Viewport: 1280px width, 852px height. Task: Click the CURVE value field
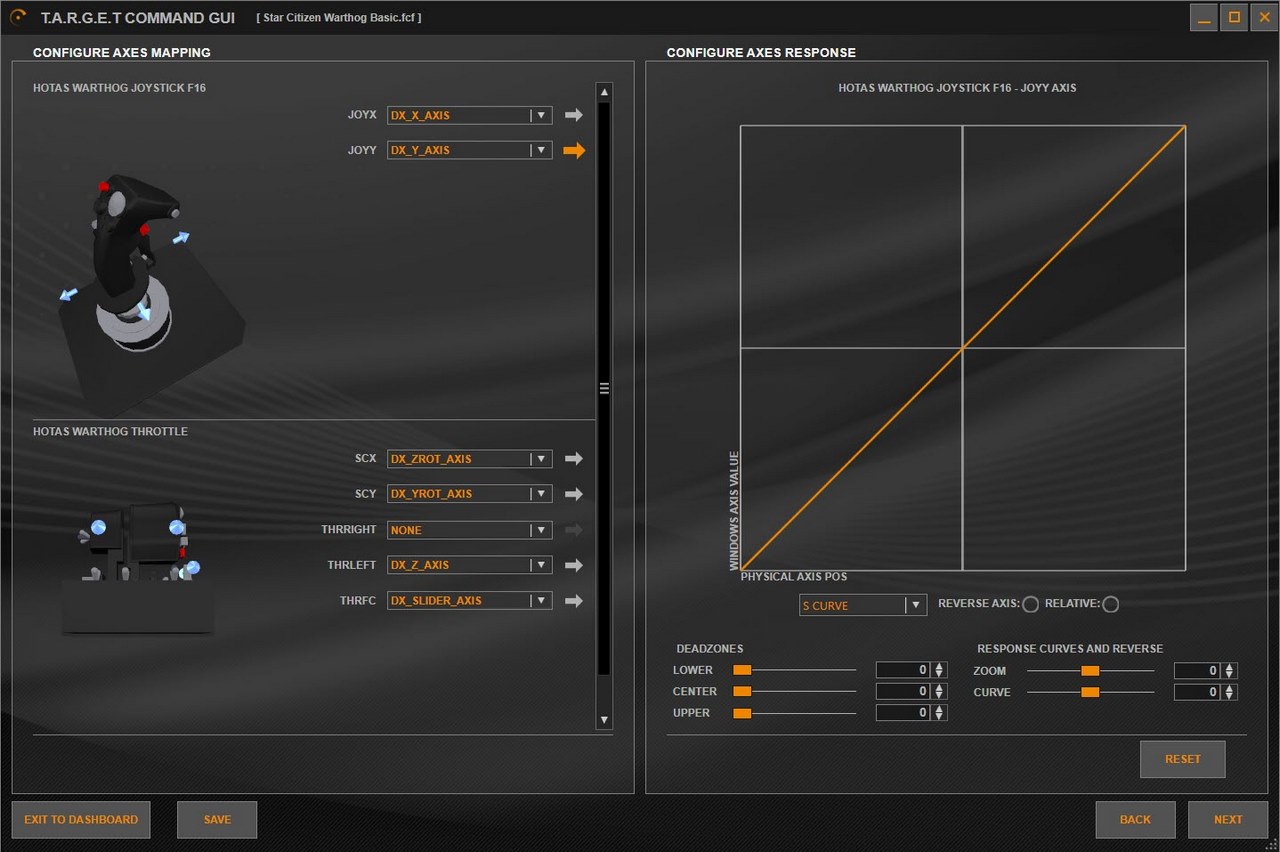click(x=1198, y=692)
